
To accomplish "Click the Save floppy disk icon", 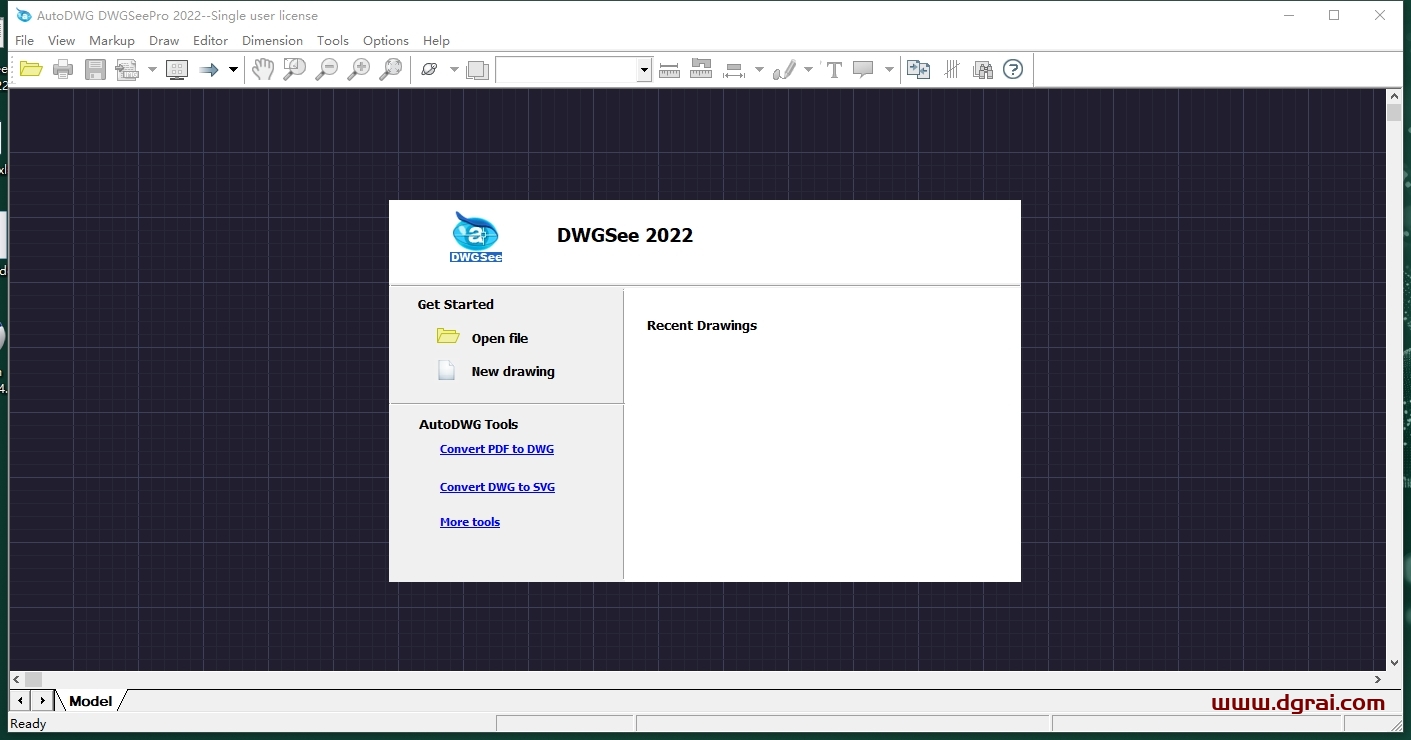I will (95, 69).
